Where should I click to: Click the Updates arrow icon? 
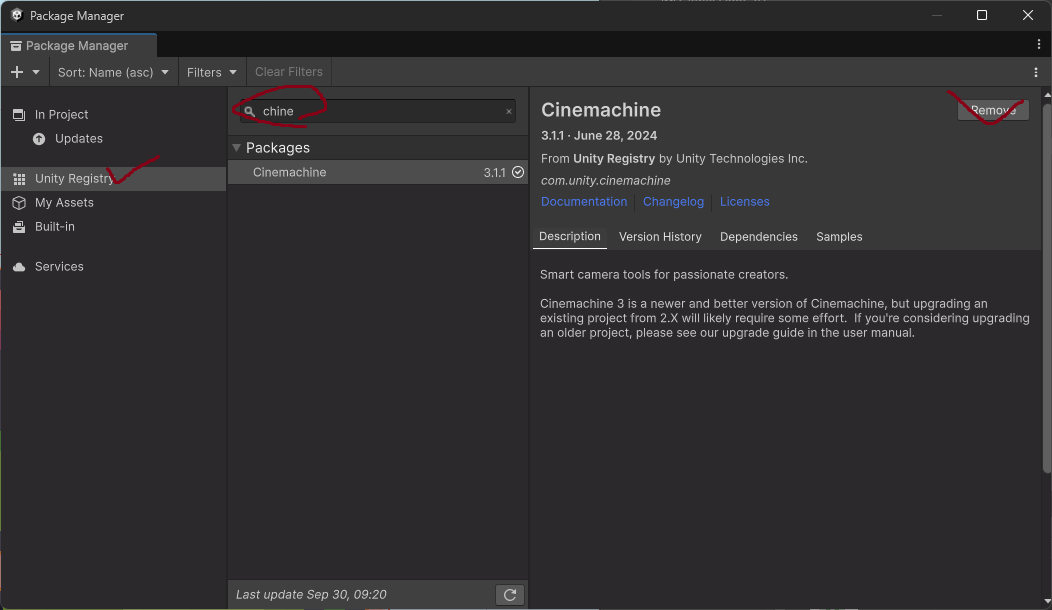[39, 139]
